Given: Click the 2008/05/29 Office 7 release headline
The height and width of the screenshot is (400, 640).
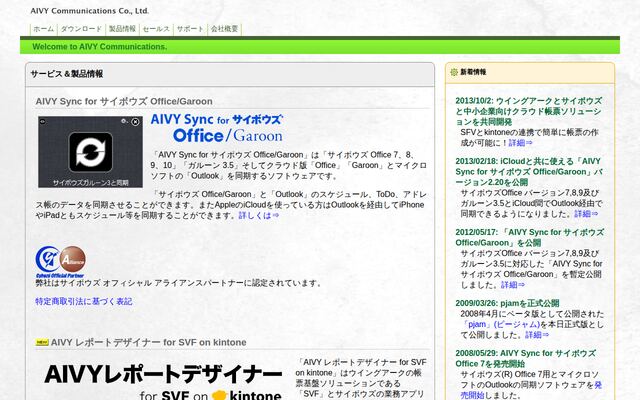Looking at the screenshot, I should (526, 358).
